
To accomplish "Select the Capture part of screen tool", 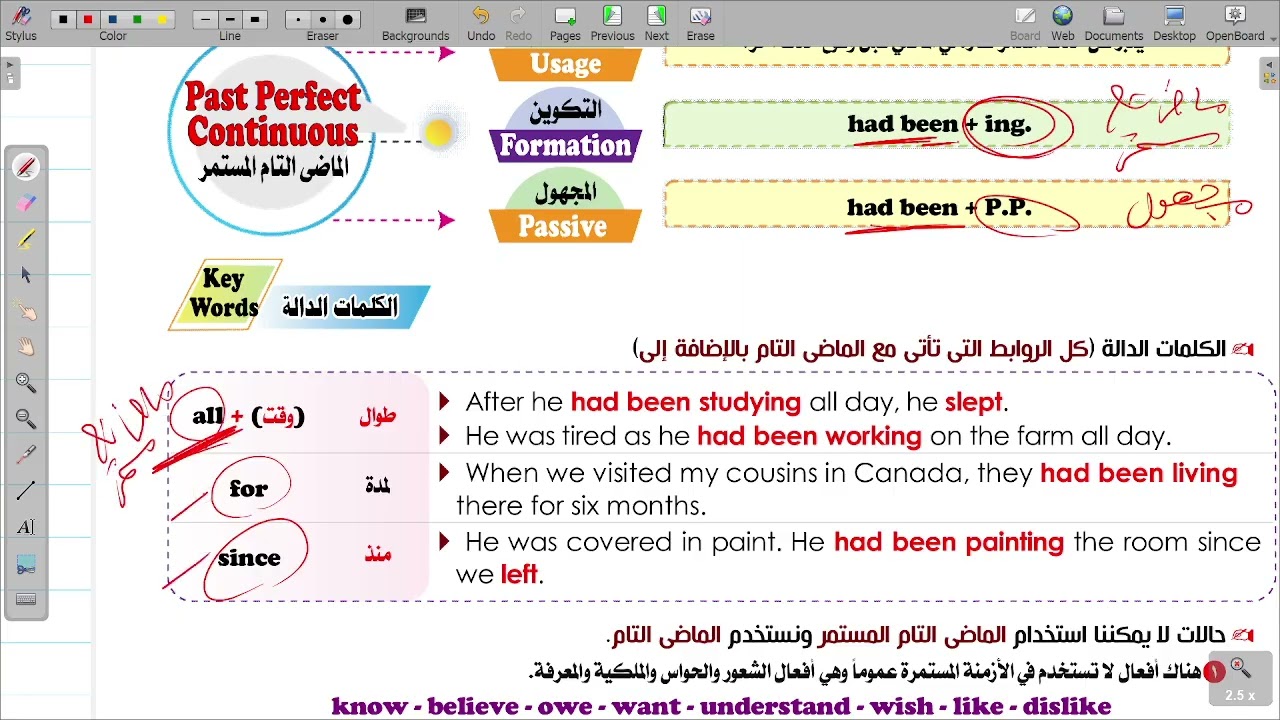I will (x=26, y=564).
